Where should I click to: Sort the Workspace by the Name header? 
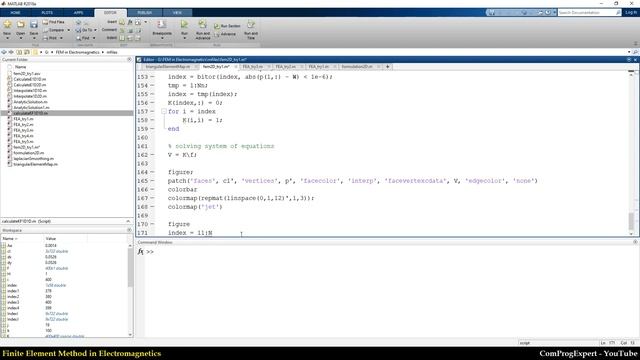[10, 238]
